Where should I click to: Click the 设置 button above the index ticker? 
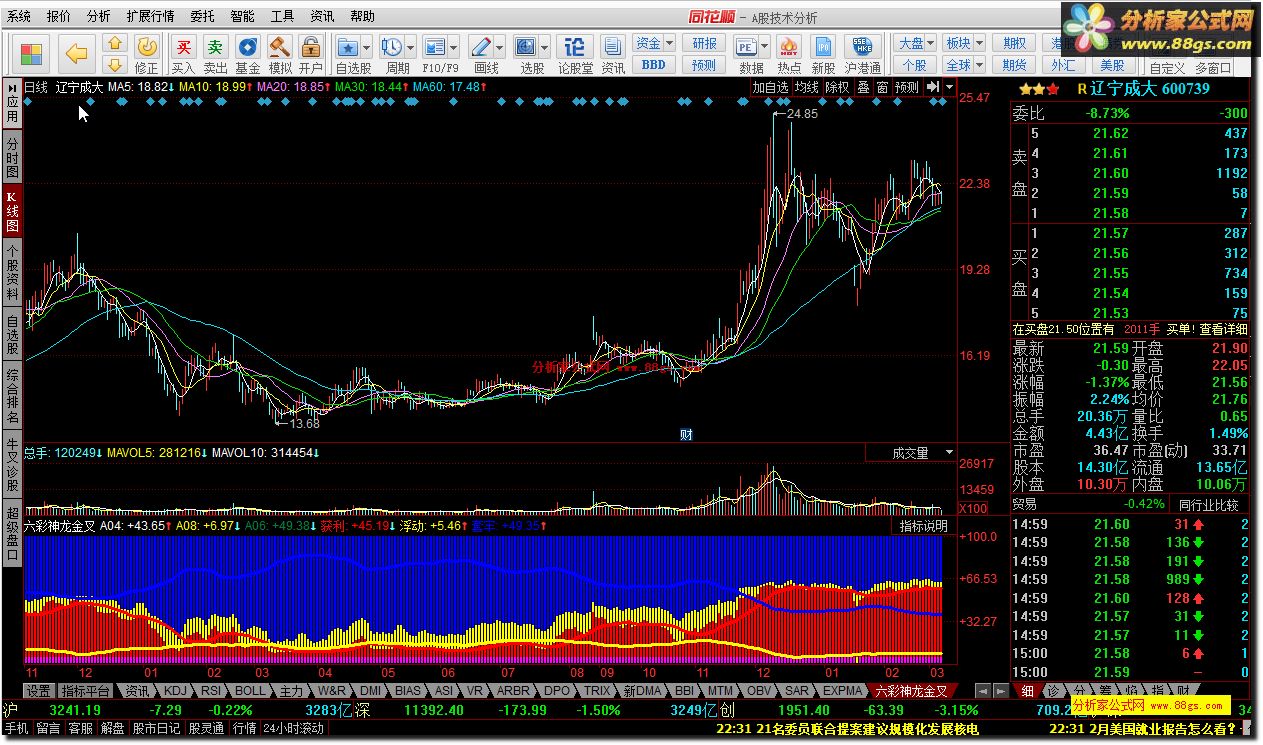click(x=38, y=691)
